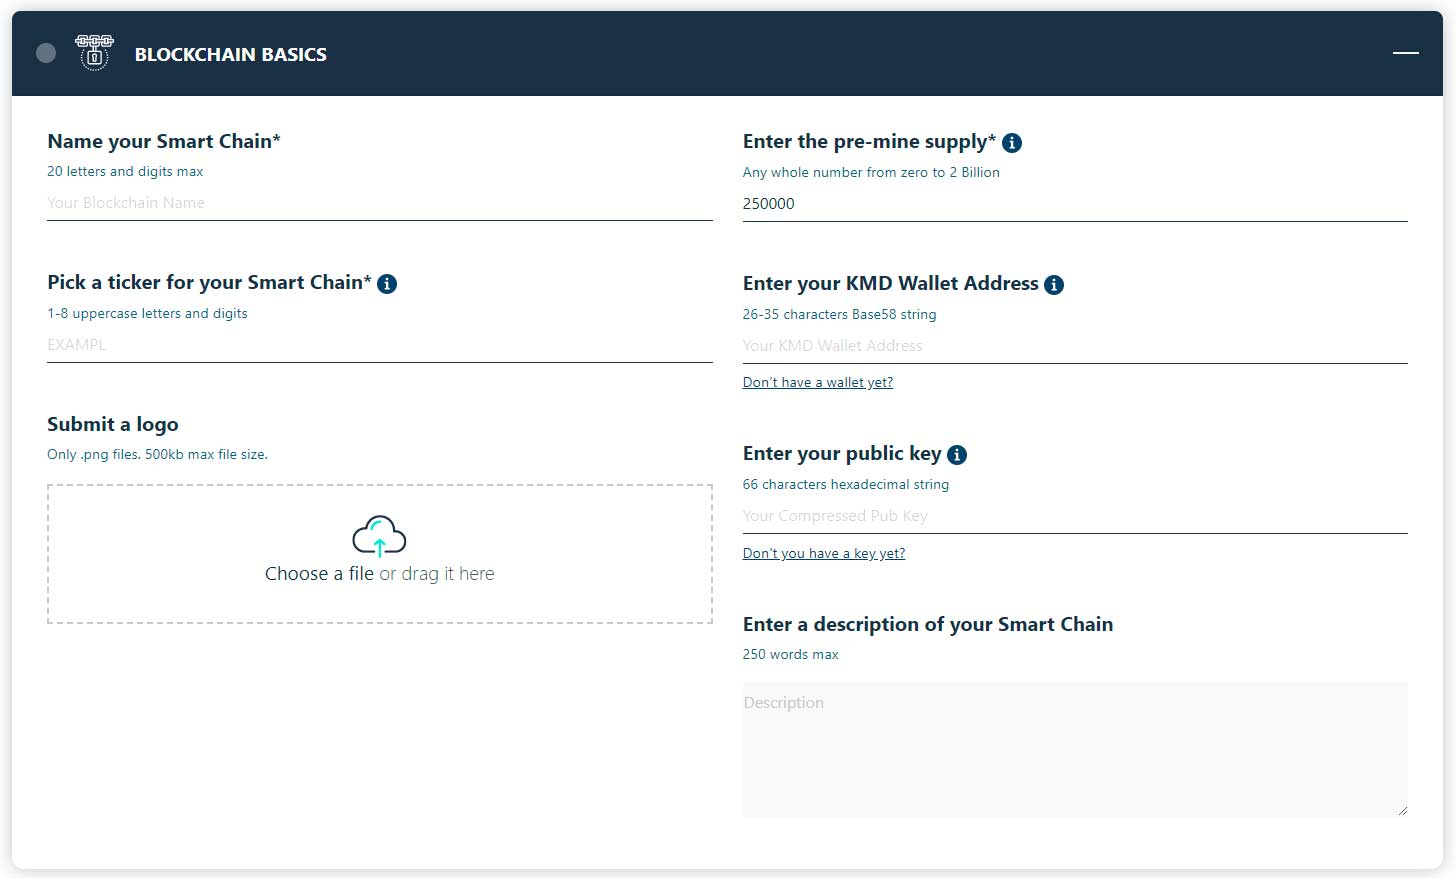Click "26-35 characters Base58 string" hint
The image size is (1456, 878).
click(840, 314)
